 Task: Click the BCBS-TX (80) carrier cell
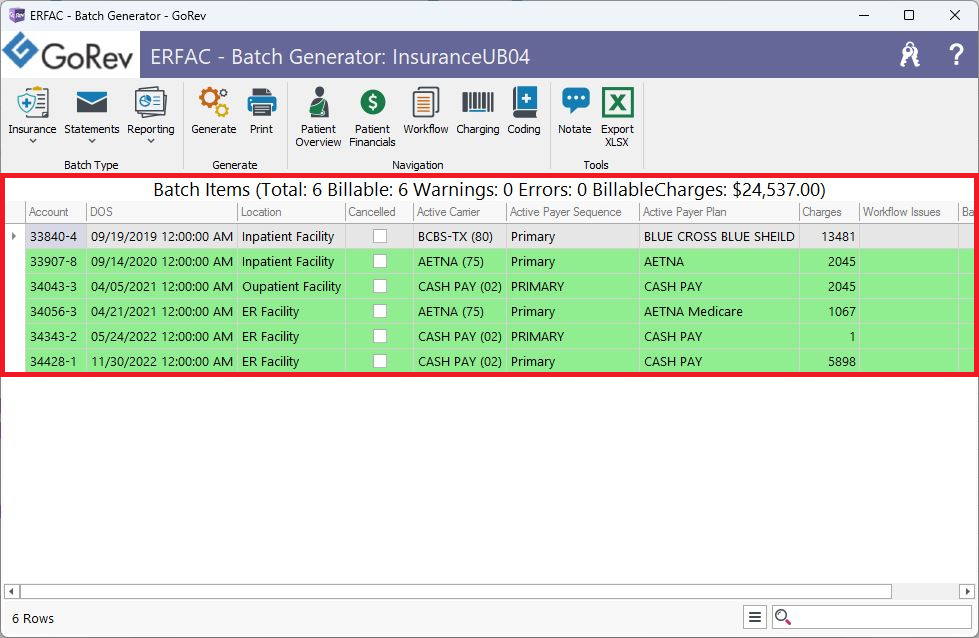click(460, 237)
